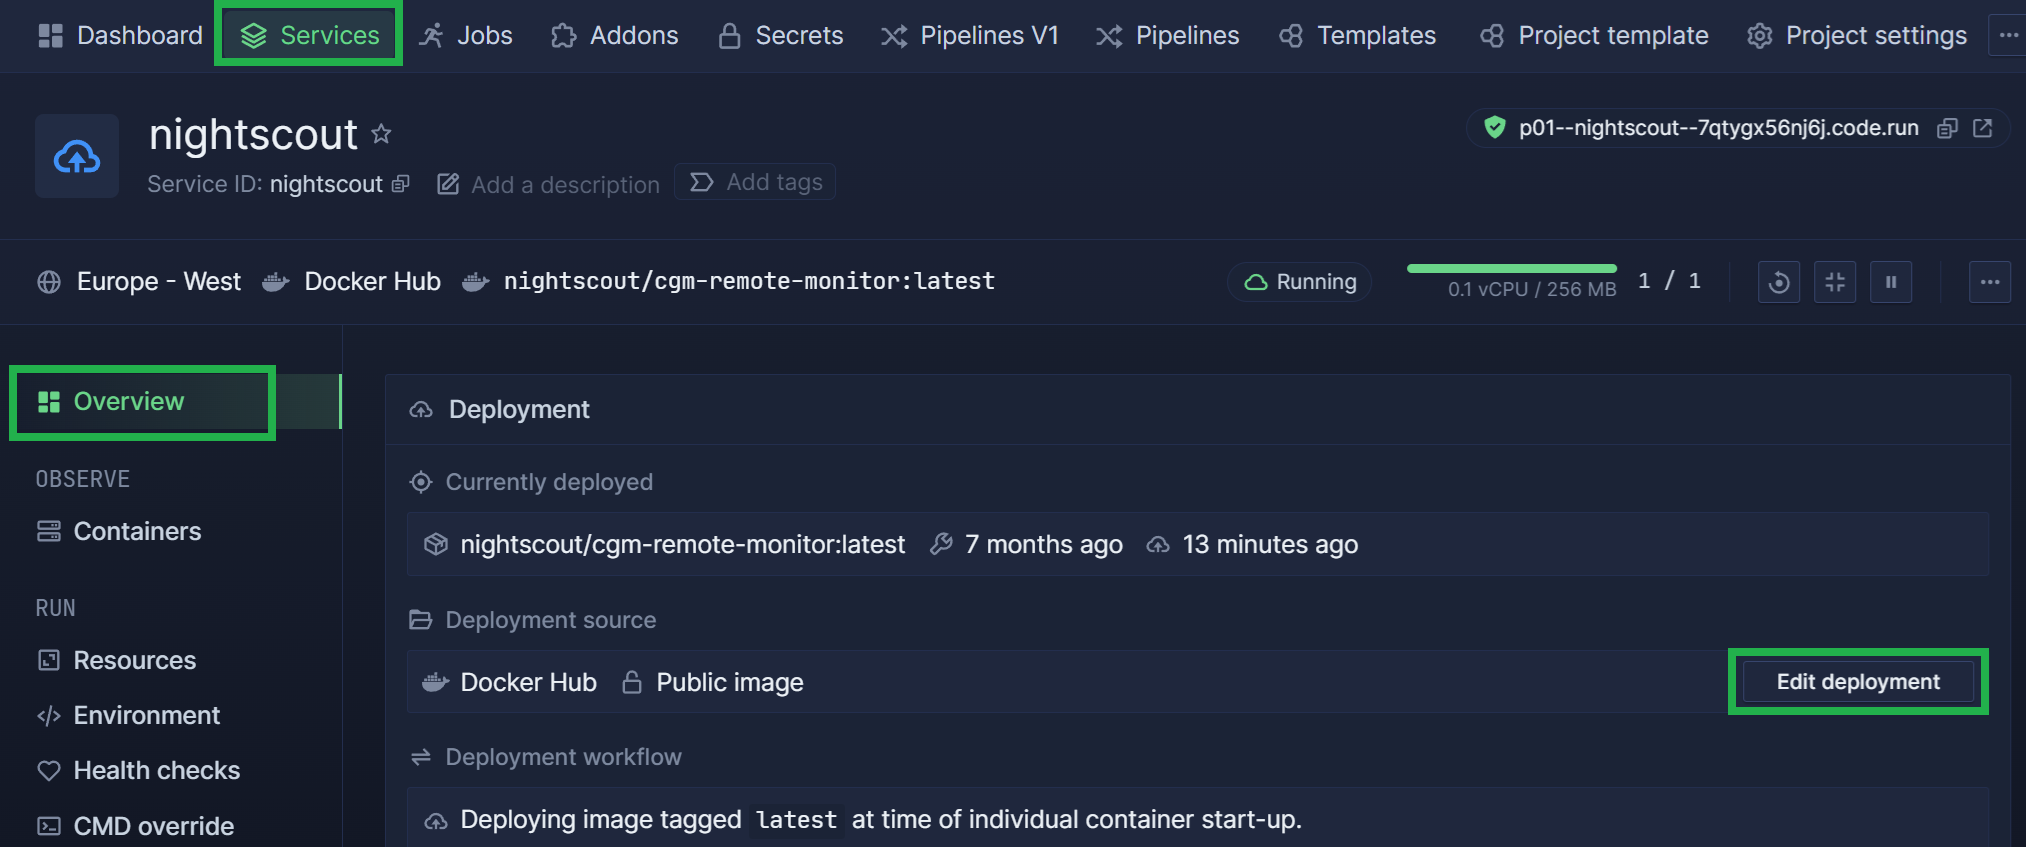Click the restart service icon
This screenshot has height=847, width=2026.
(x=1779, y=282)
